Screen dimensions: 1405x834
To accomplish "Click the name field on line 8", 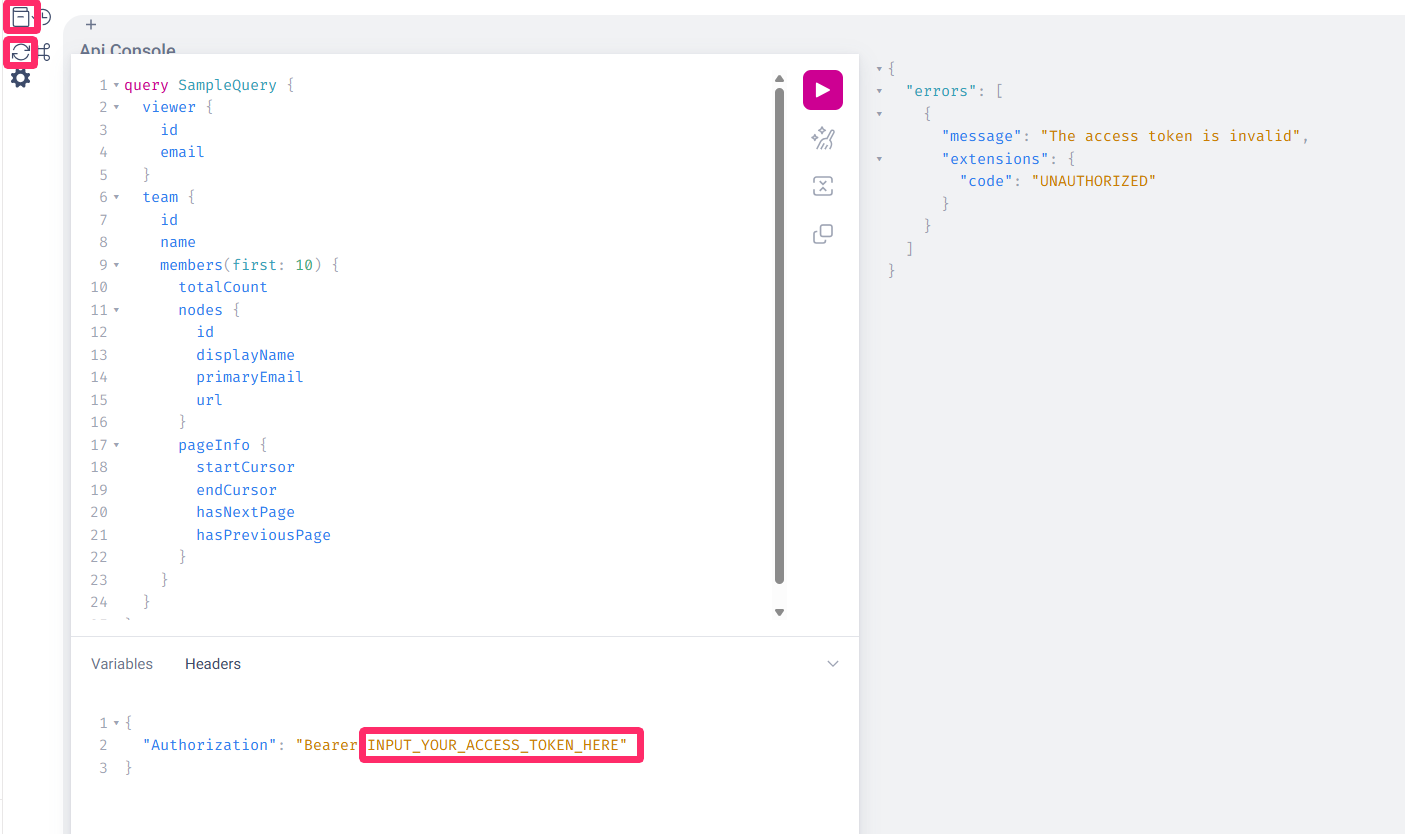I will [178, 242].
